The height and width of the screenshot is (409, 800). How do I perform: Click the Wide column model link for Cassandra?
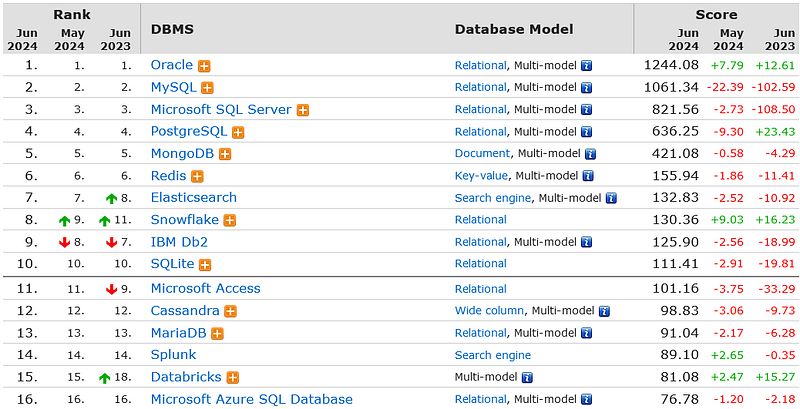[489, 311]
